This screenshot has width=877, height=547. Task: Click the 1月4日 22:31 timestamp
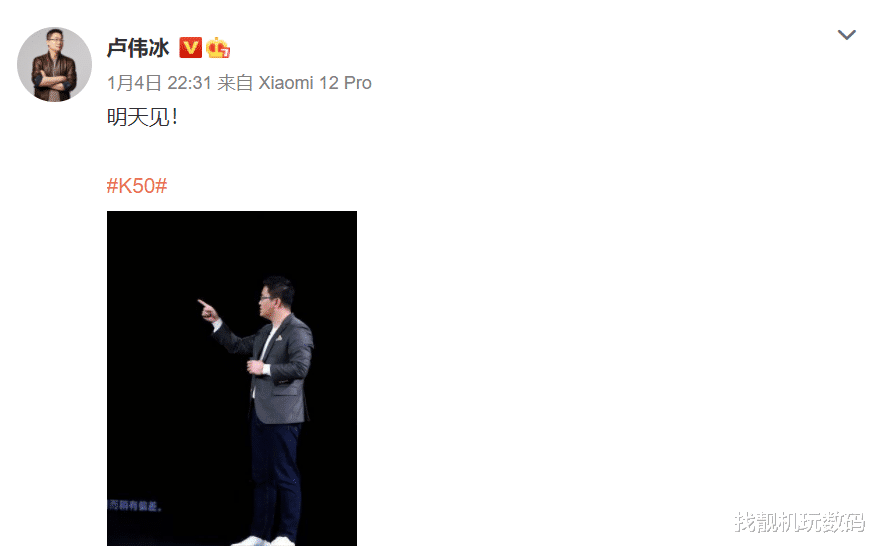click(159, 83)
